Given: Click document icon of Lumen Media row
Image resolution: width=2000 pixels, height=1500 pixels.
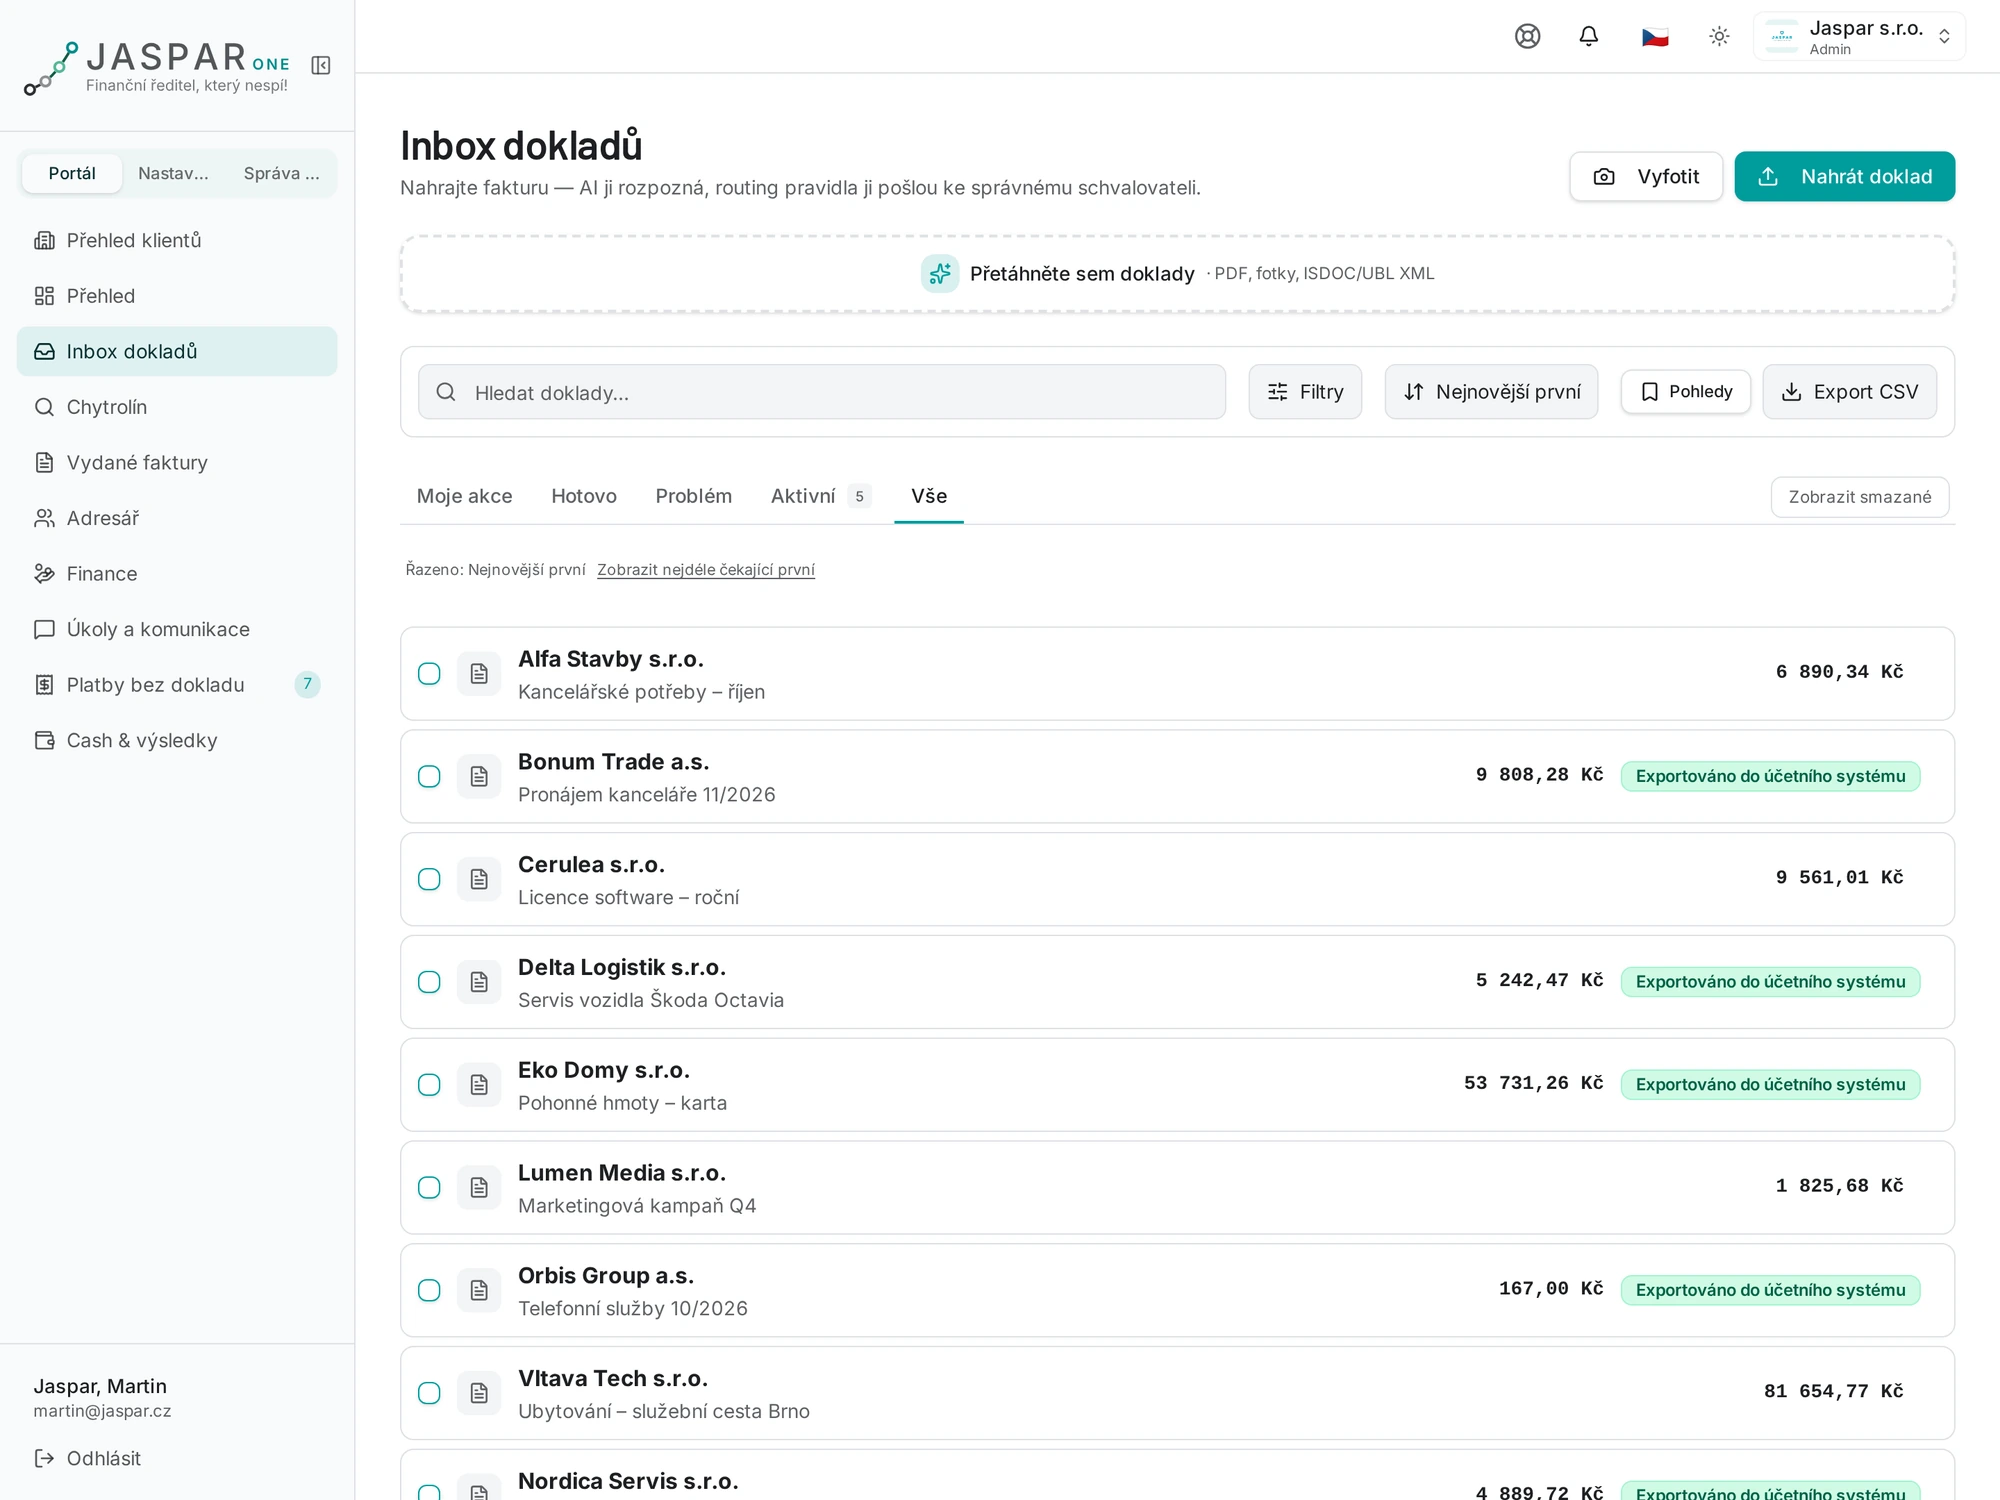Looking at the screenshot, I should click(x=479, y=1188).
